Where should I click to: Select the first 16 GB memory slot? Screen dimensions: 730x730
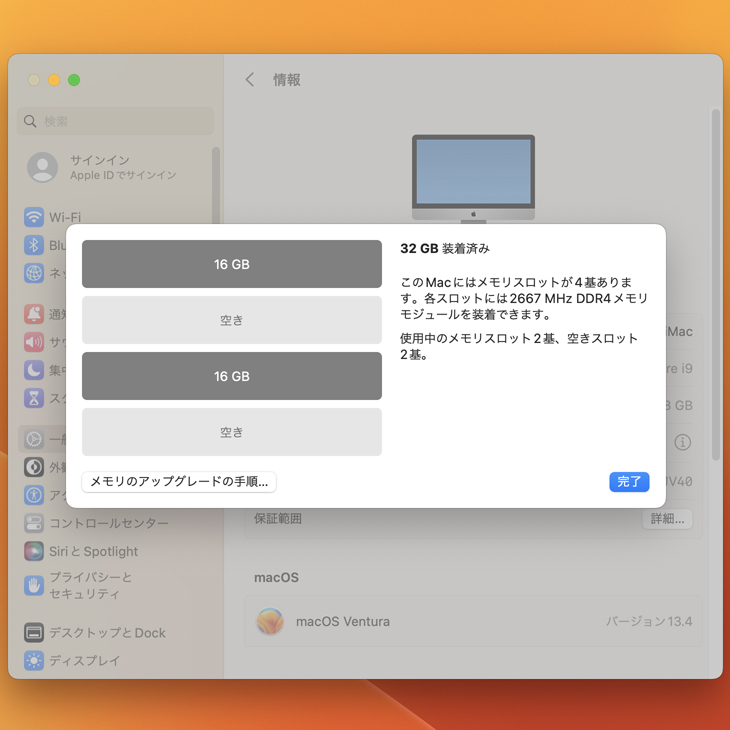coord(232,264)
